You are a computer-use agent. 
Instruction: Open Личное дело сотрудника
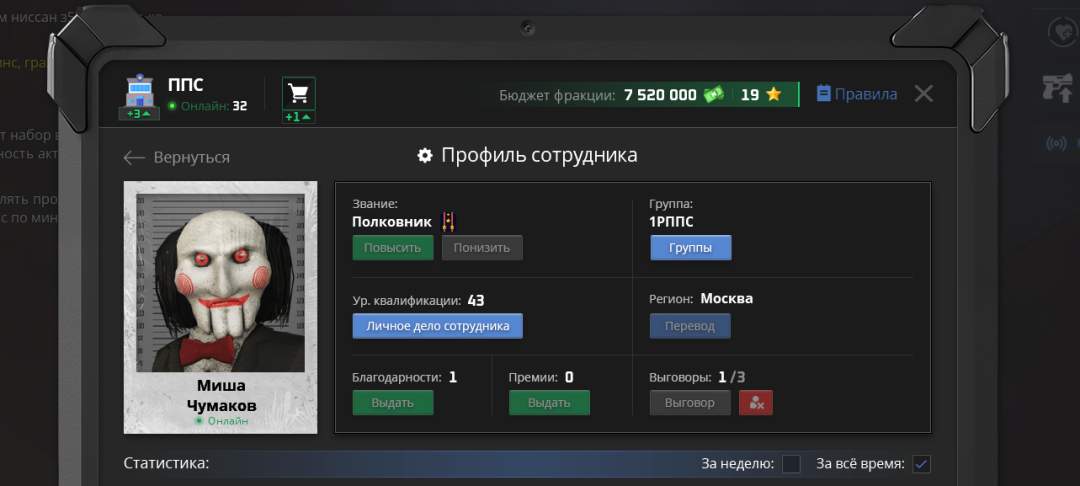[437, 326]
